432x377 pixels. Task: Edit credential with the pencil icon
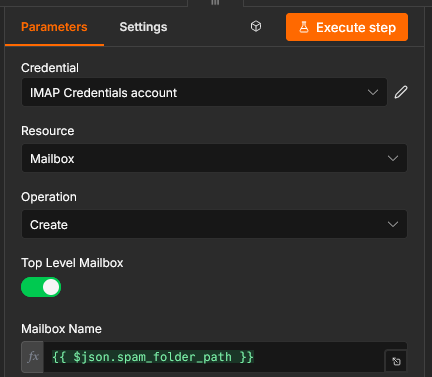coord(401,92)
